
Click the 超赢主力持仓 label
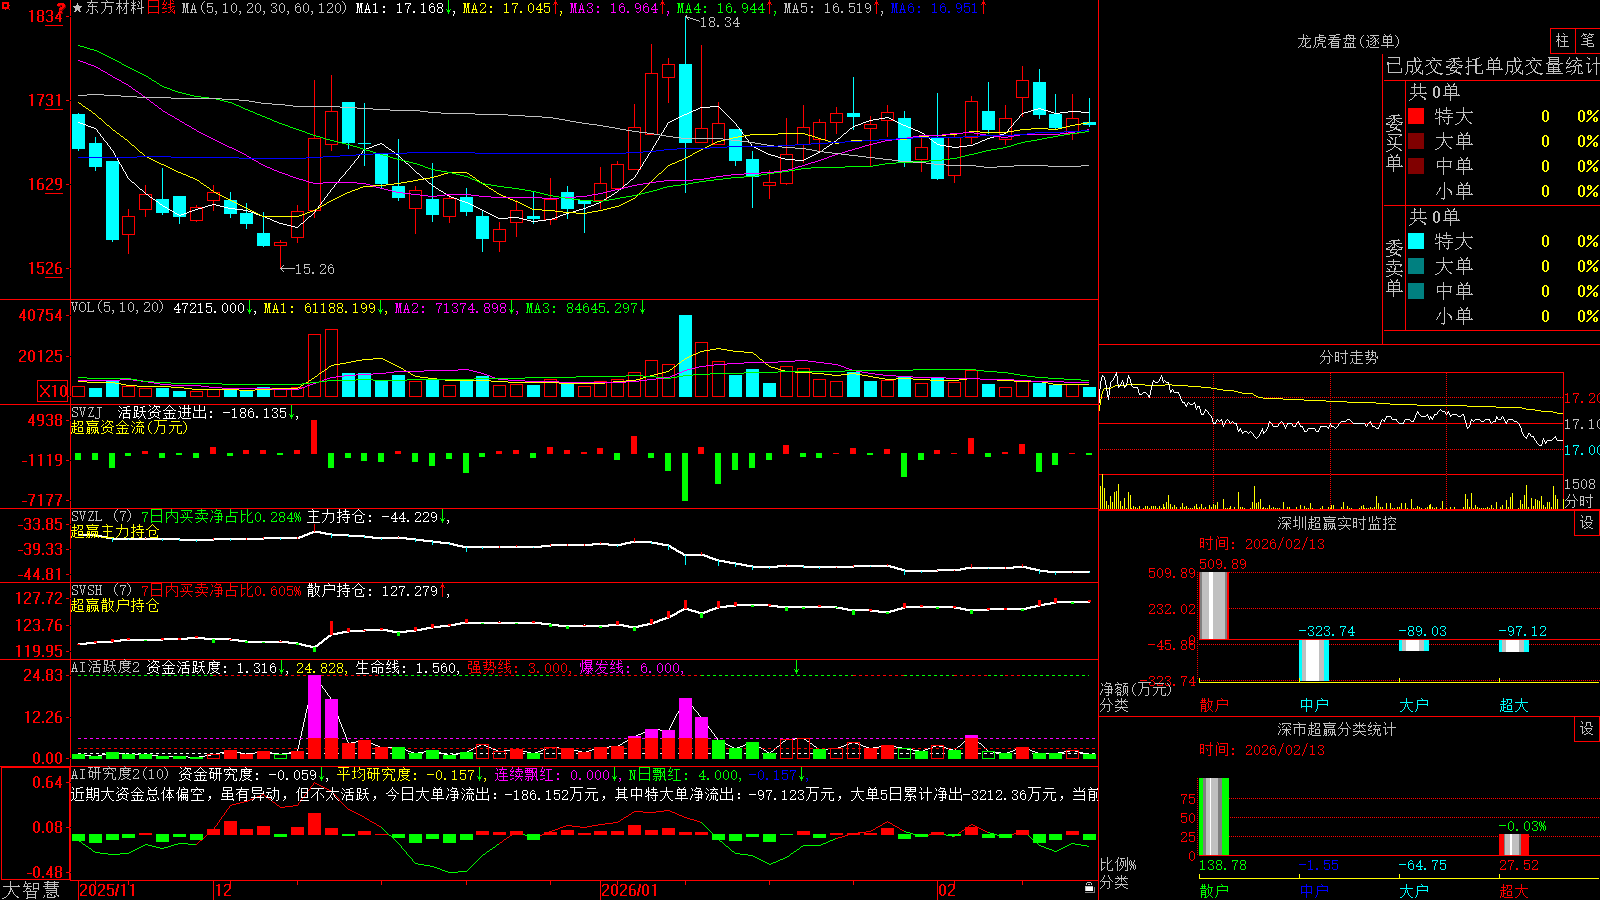coord(115,531)
